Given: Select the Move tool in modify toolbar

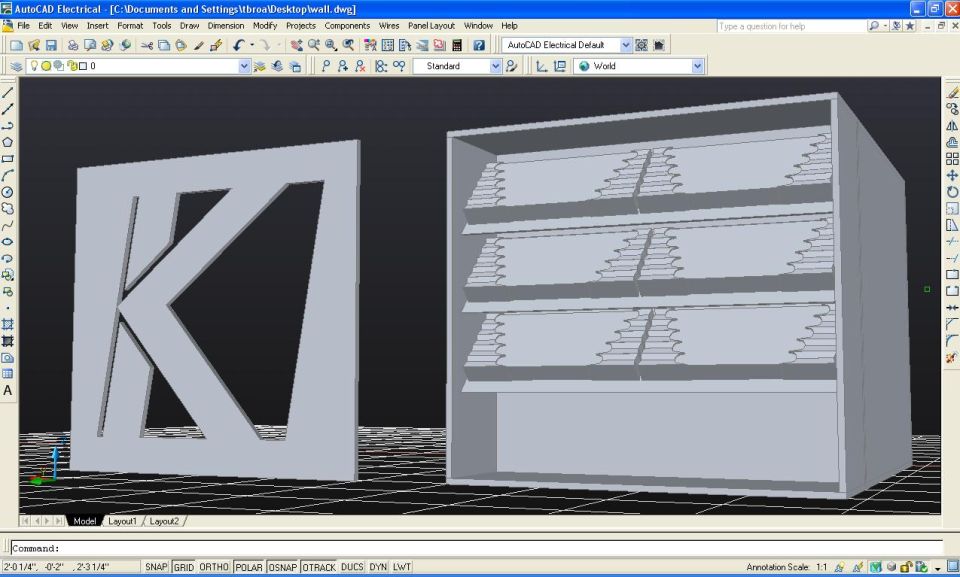Looking at the screenshot, I should point(952,176).
